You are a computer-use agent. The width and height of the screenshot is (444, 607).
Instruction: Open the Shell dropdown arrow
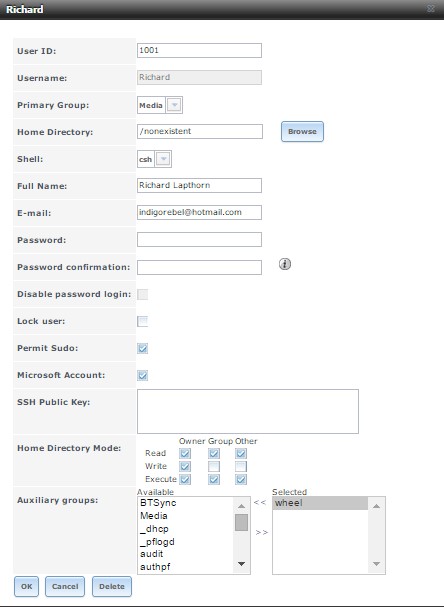(163, 159)
